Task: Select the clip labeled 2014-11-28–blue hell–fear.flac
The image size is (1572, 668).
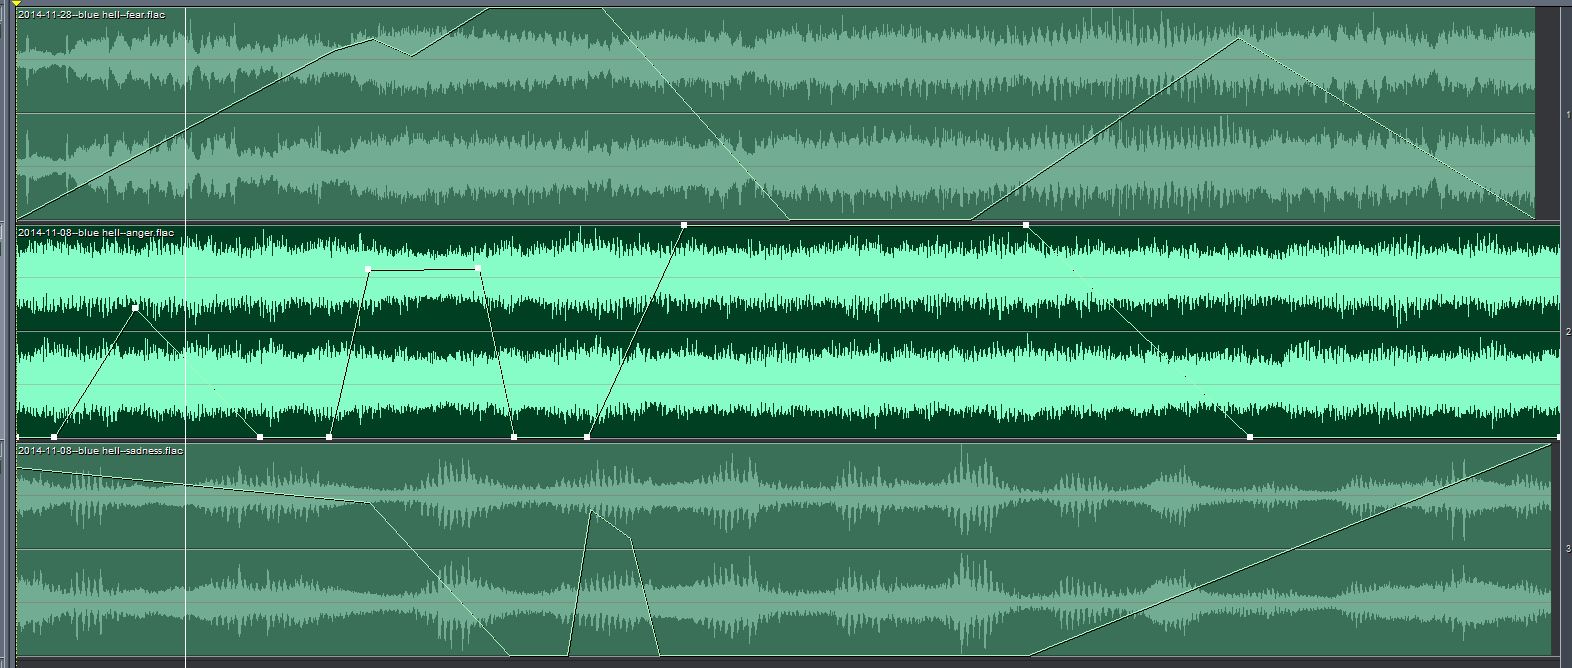Action: (x=776, y=113)
